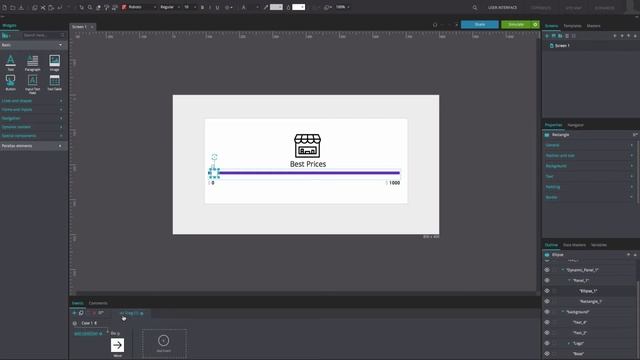Click the add event plus icon
Image resolution: width=640 pixels, height=360 pixels.
(x=74, y=313)
